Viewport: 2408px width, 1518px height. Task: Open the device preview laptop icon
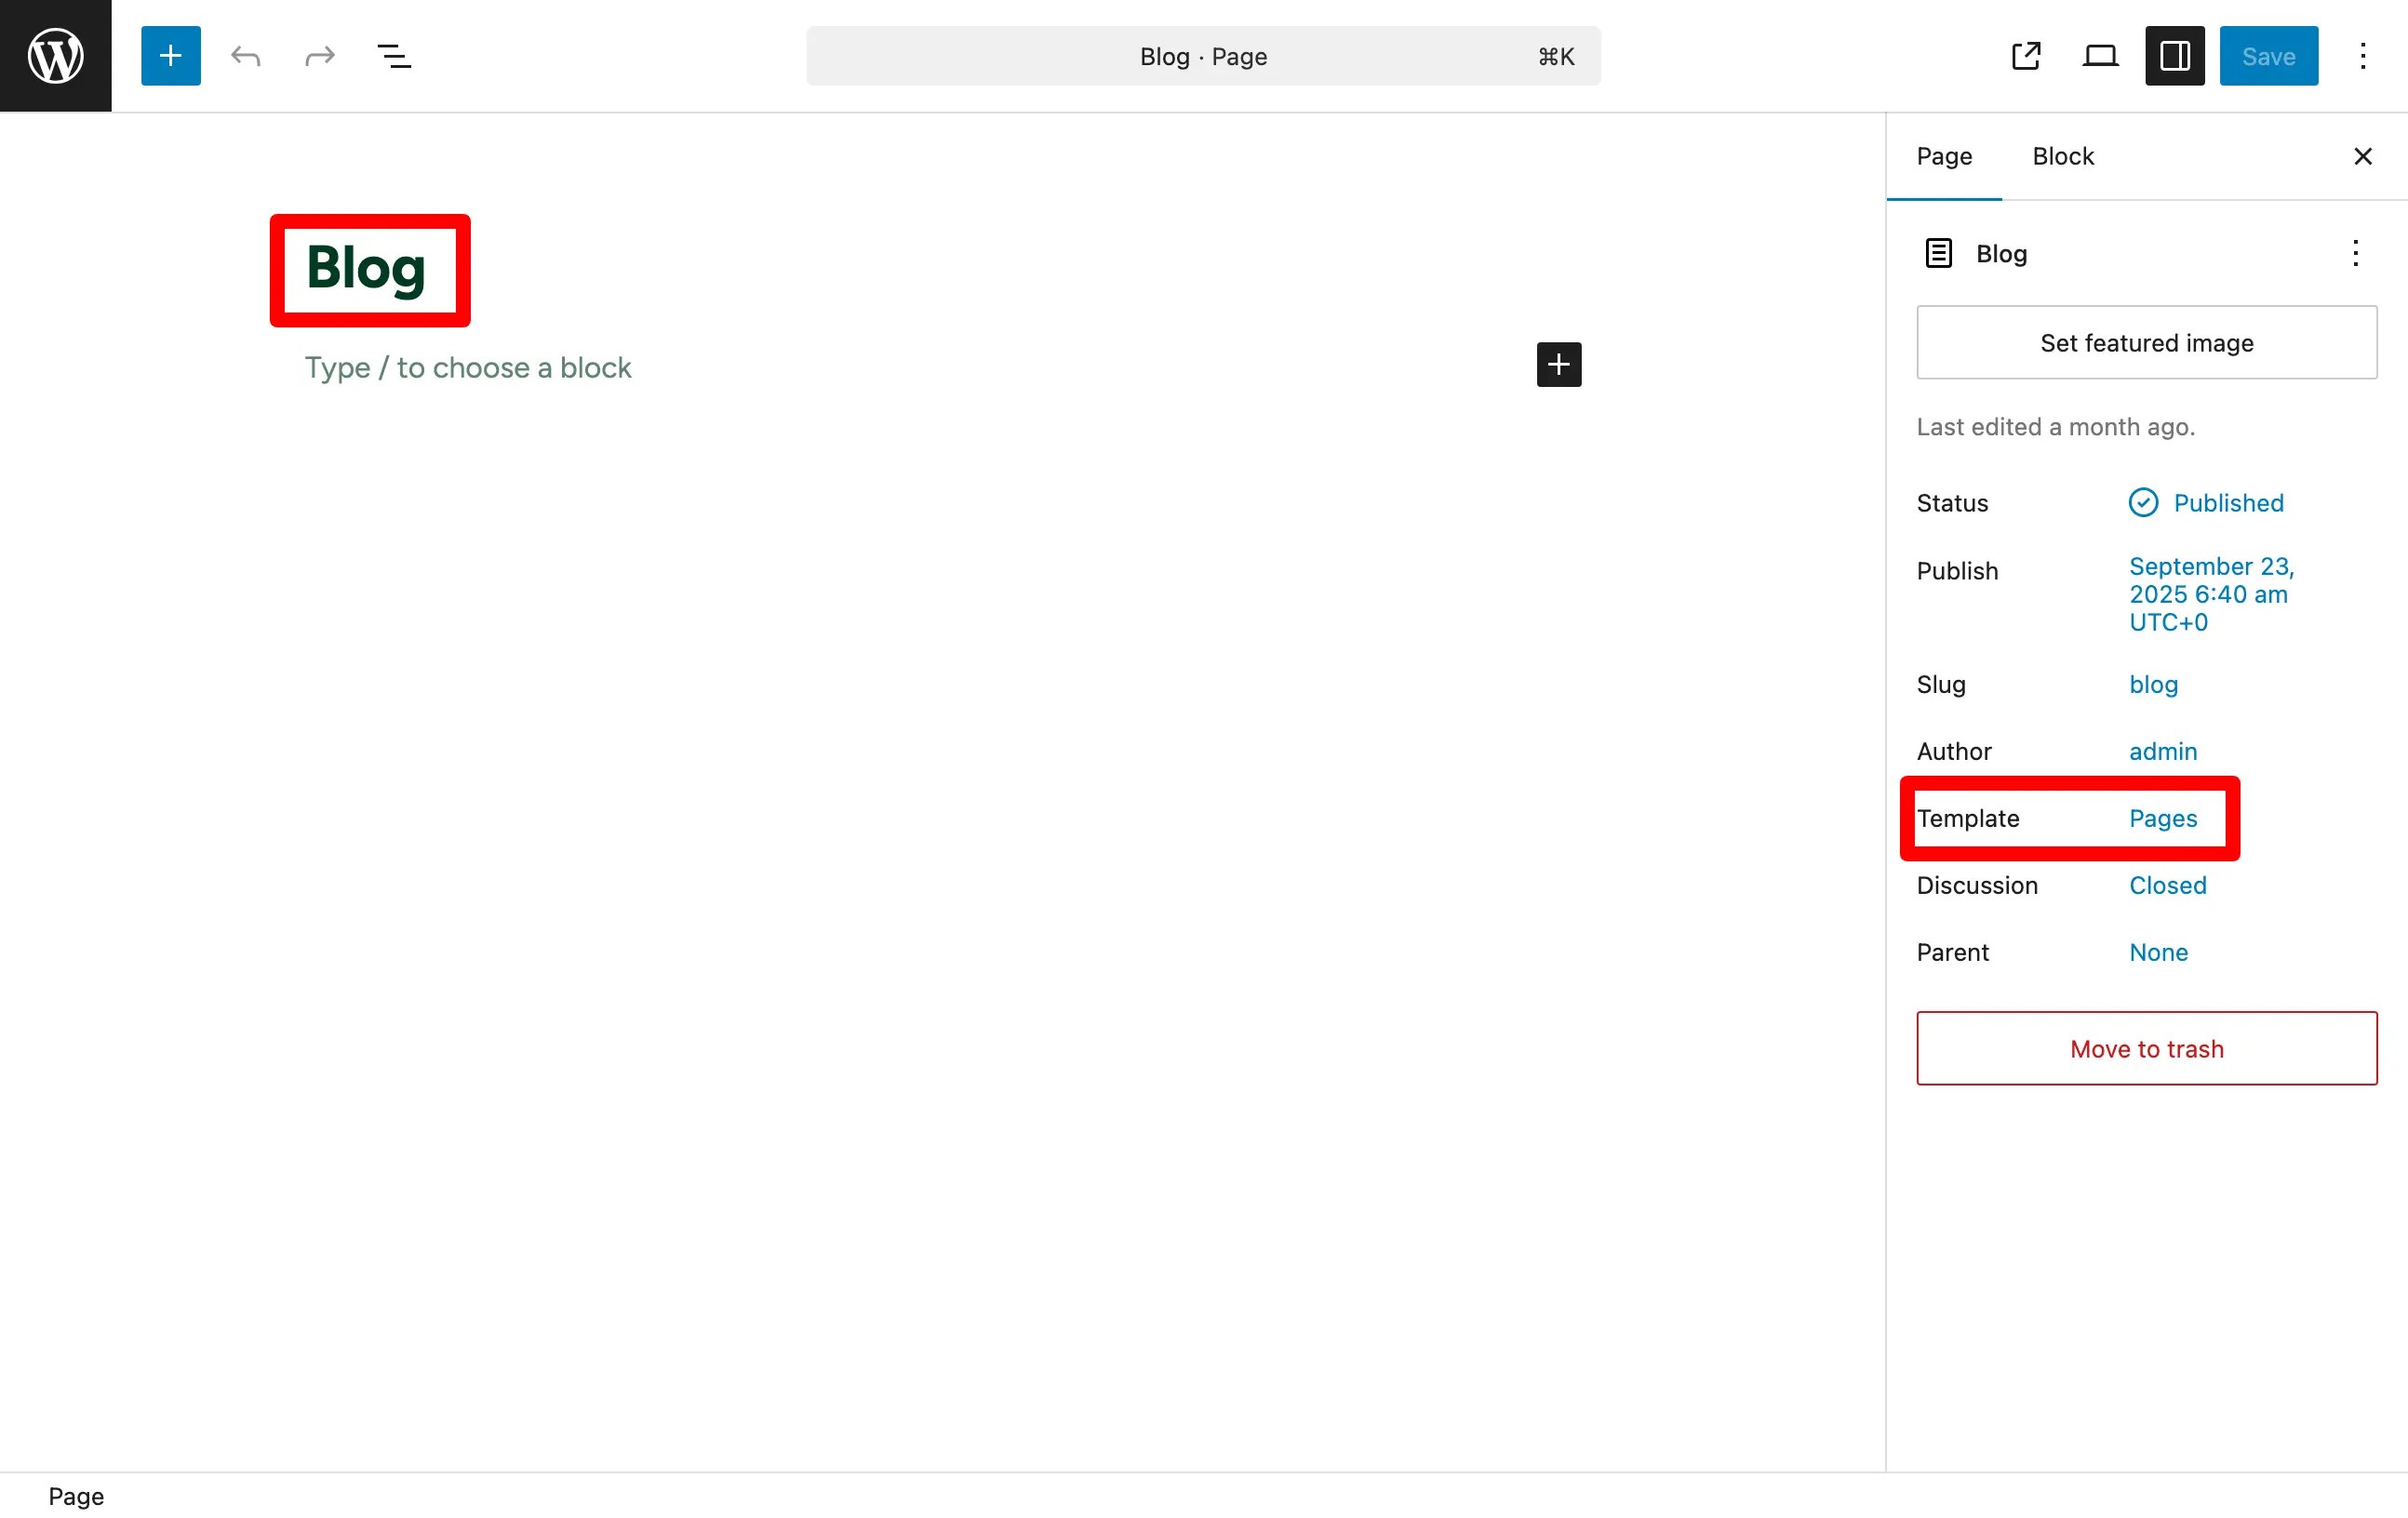click(2099, 56)
